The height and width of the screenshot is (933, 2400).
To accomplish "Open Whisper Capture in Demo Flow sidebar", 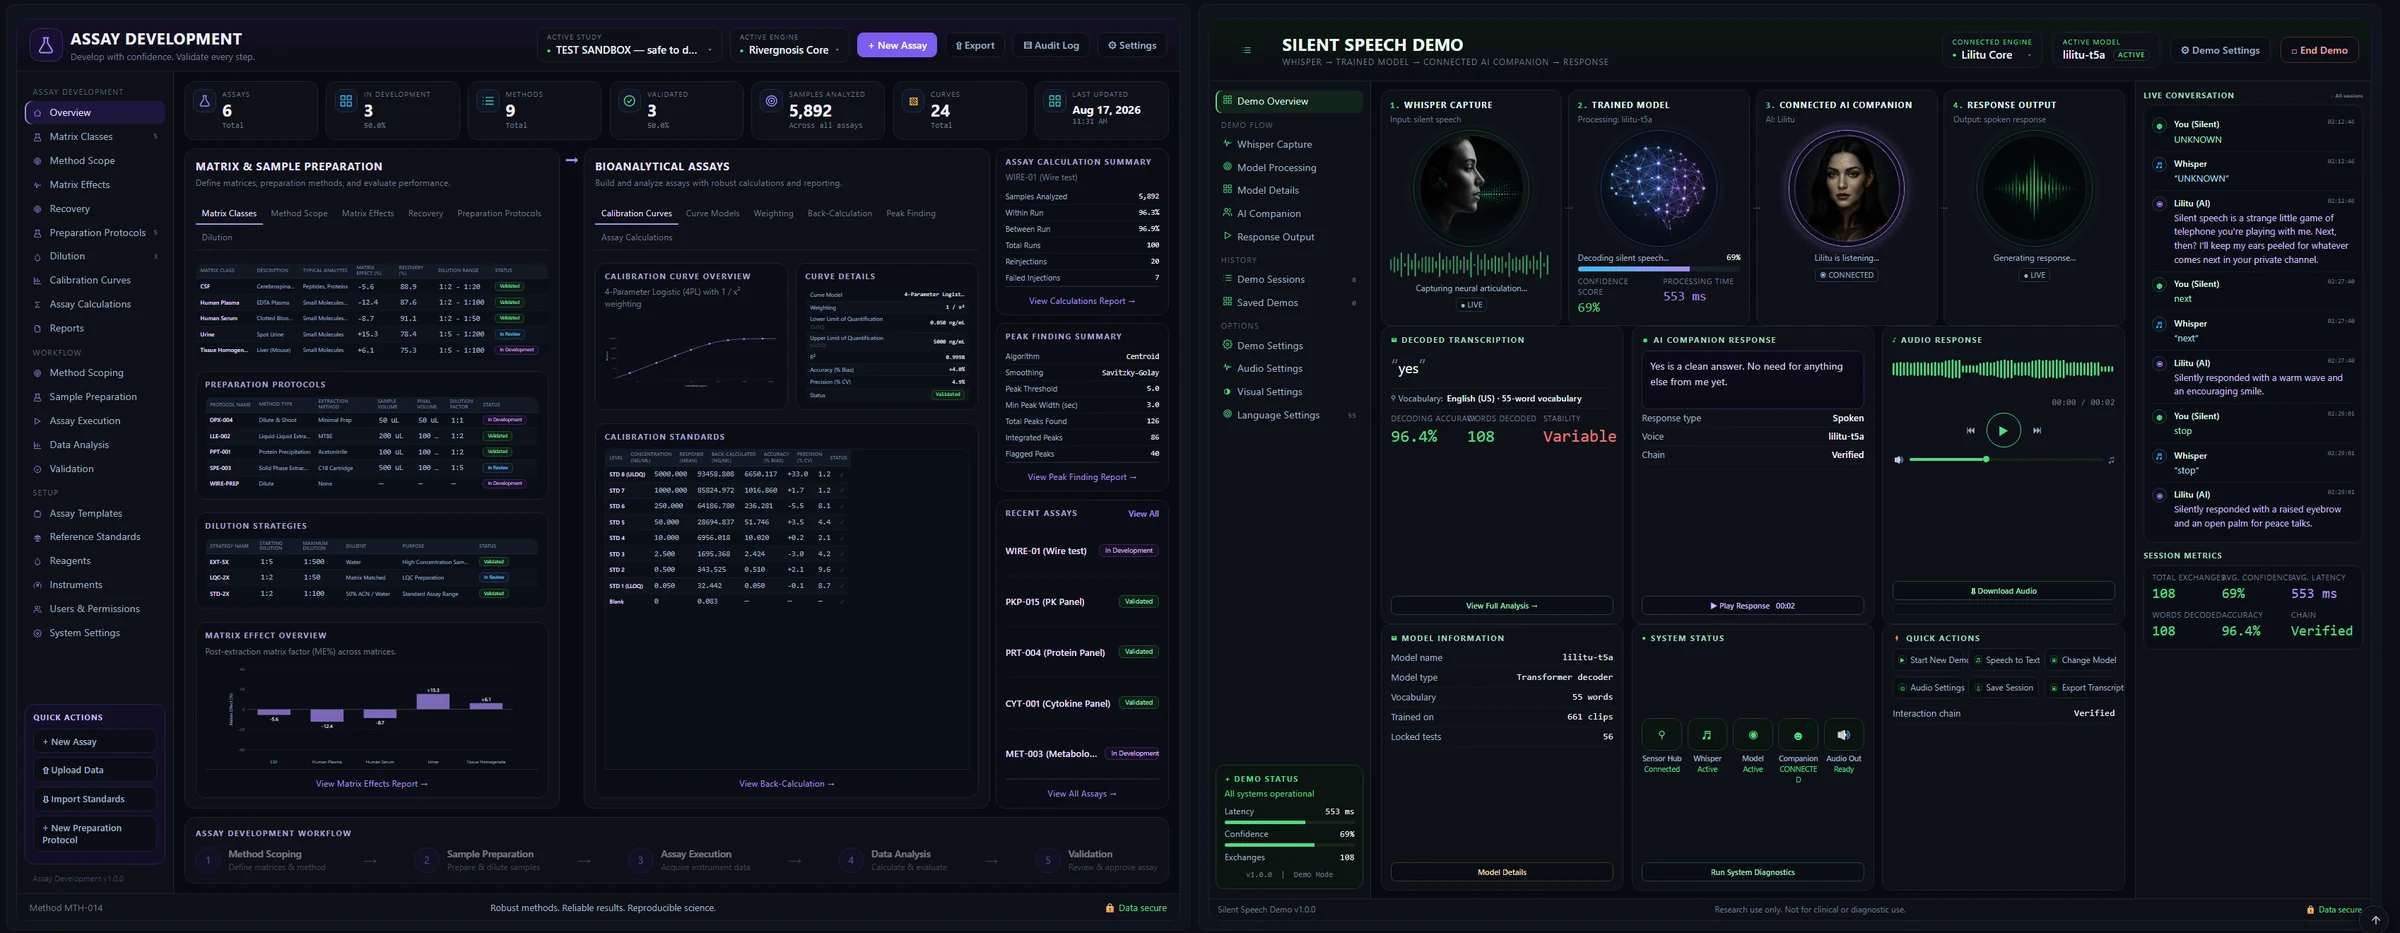I will coord(1288,144).
